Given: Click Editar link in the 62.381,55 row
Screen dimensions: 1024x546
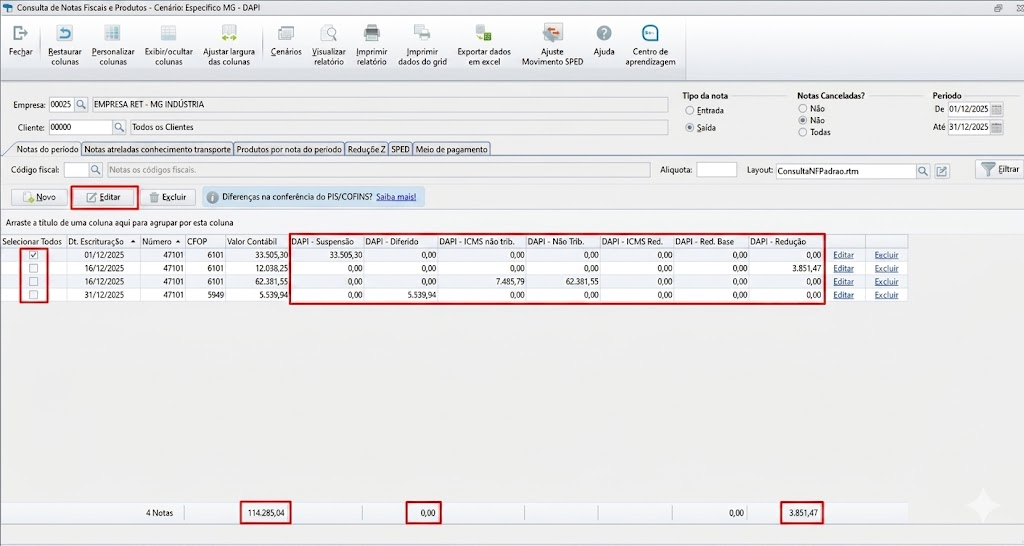Looking at the screenshot, I should (843, 281).
